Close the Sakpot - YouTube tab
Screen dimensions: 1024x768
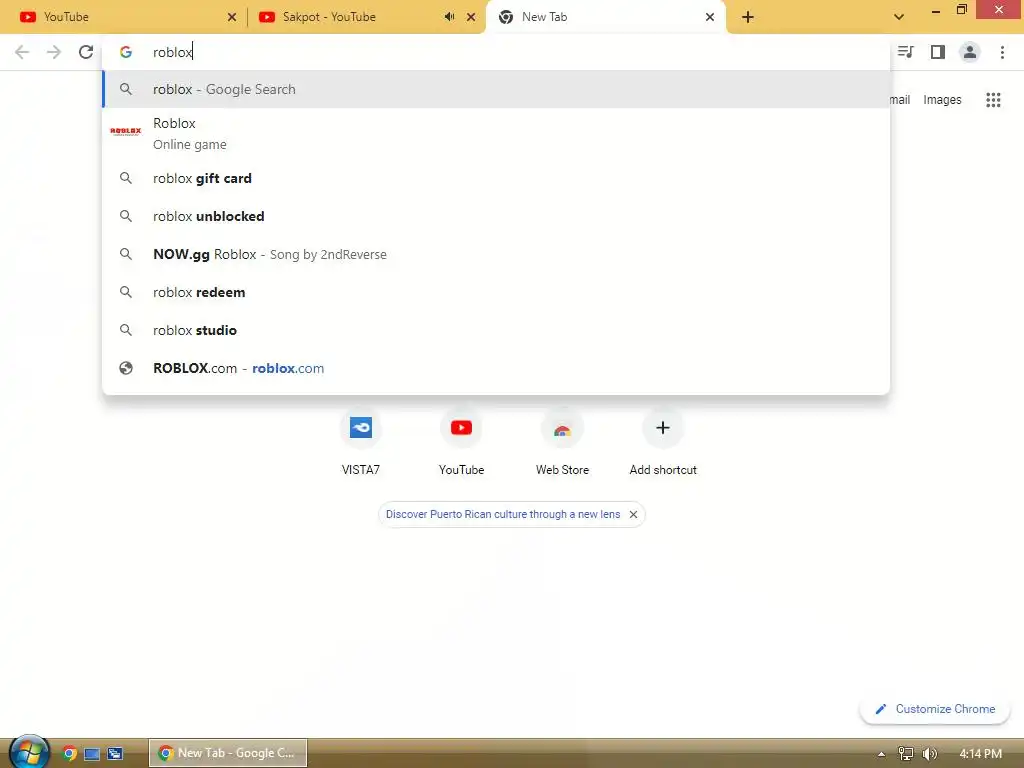click(471, 17)
